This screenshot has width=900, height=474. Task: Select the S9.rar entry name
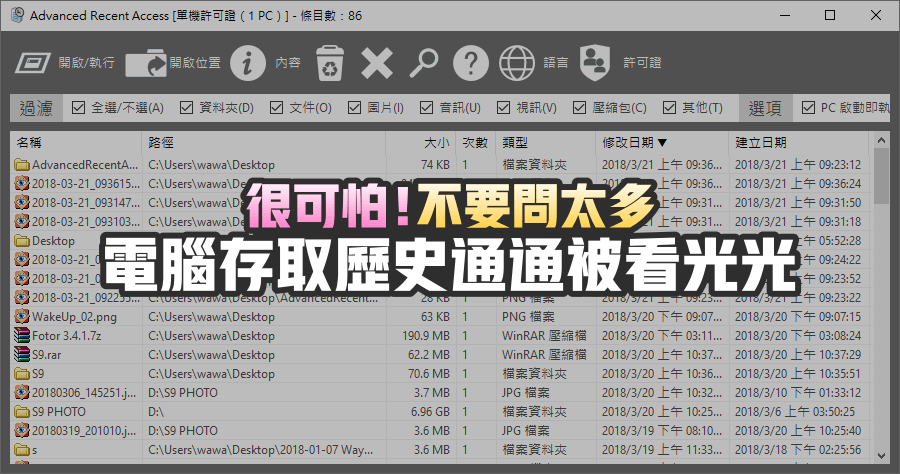click(x=46, y=354)
